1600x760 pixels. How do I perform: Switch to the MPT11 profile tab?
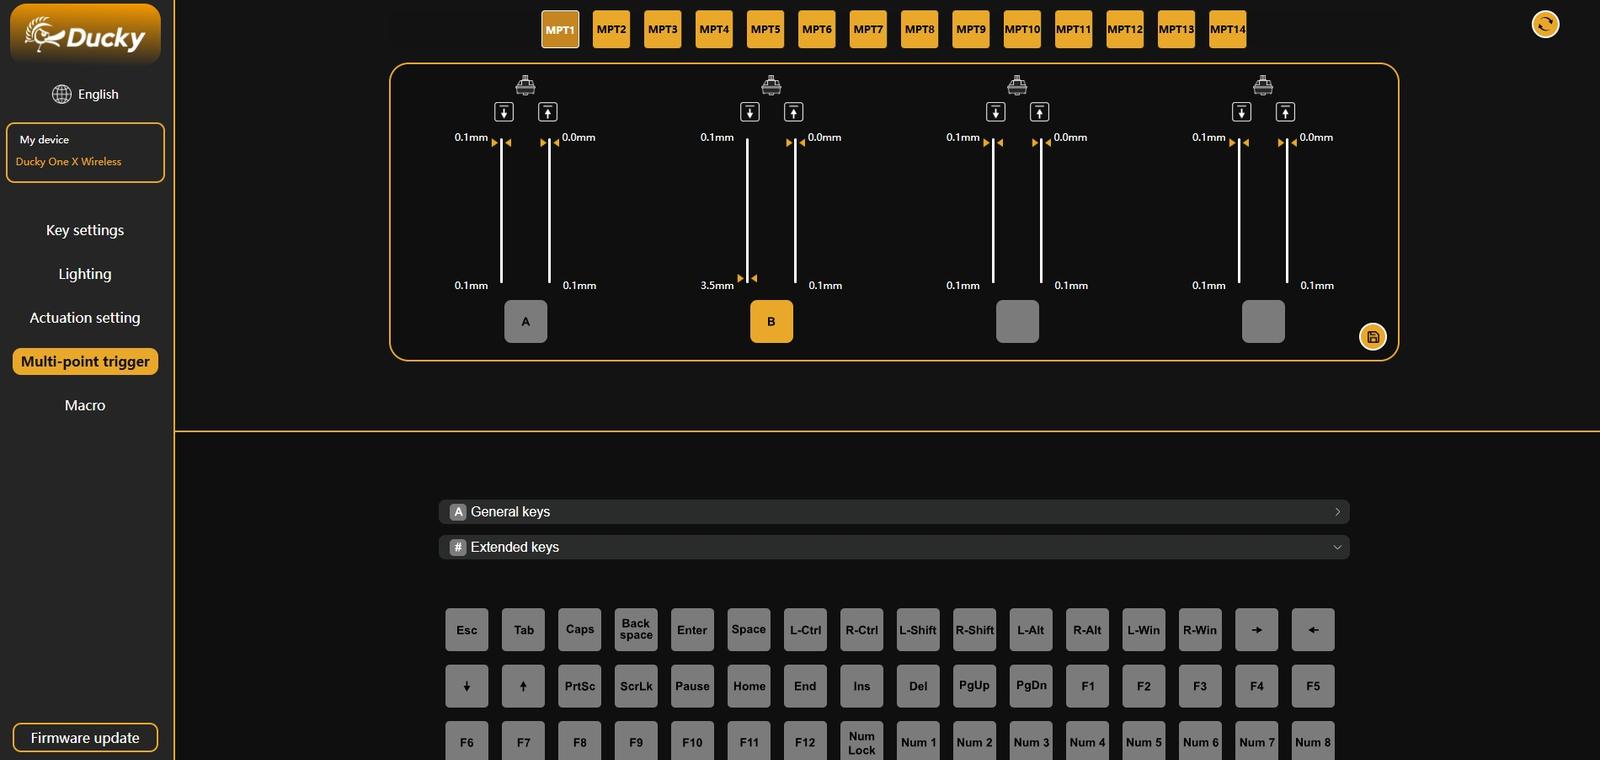tap(1074, 30)
